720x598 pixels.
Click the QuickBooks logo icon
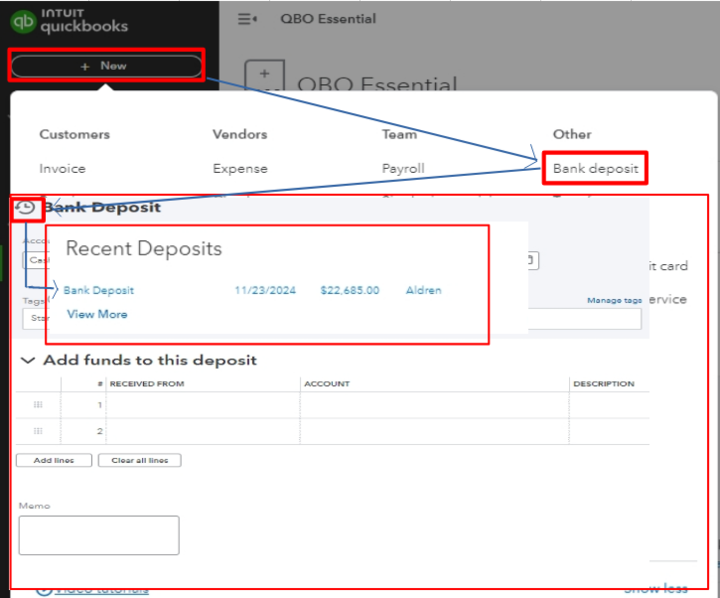(23, 22)
